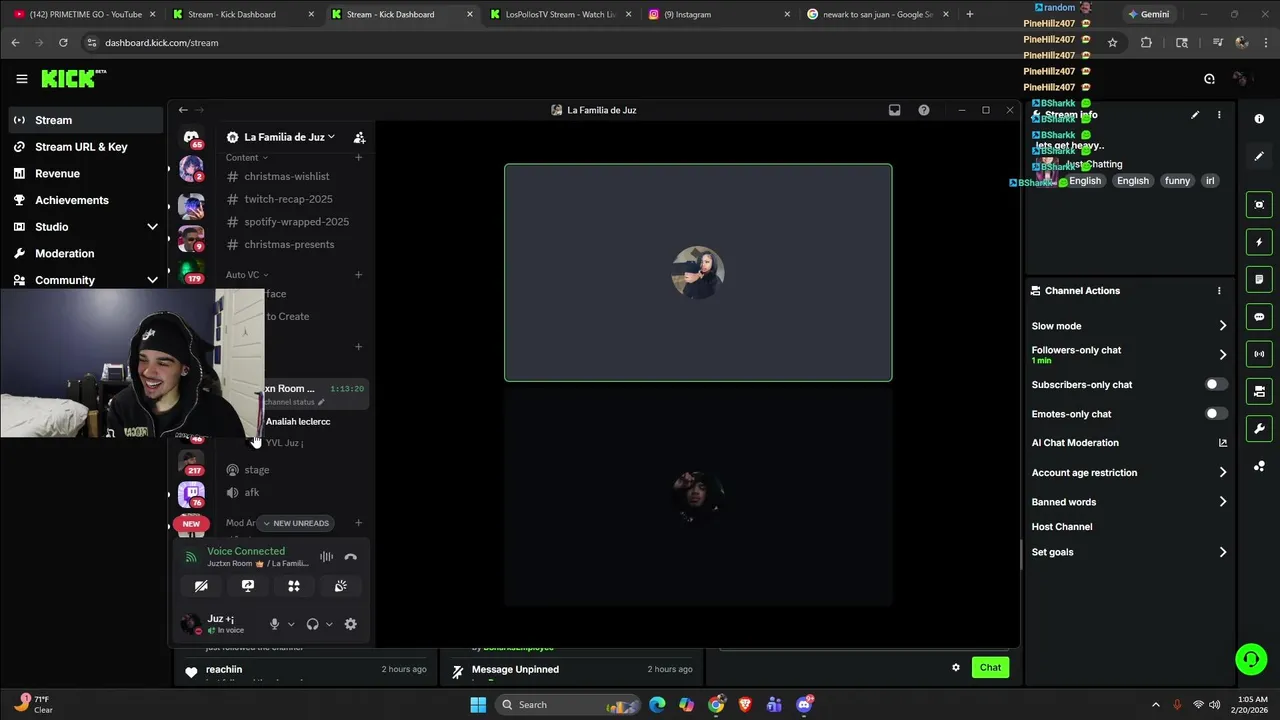
Task: Switch to LosPollosTV Stream browser tab
Action: coord(560,14)
